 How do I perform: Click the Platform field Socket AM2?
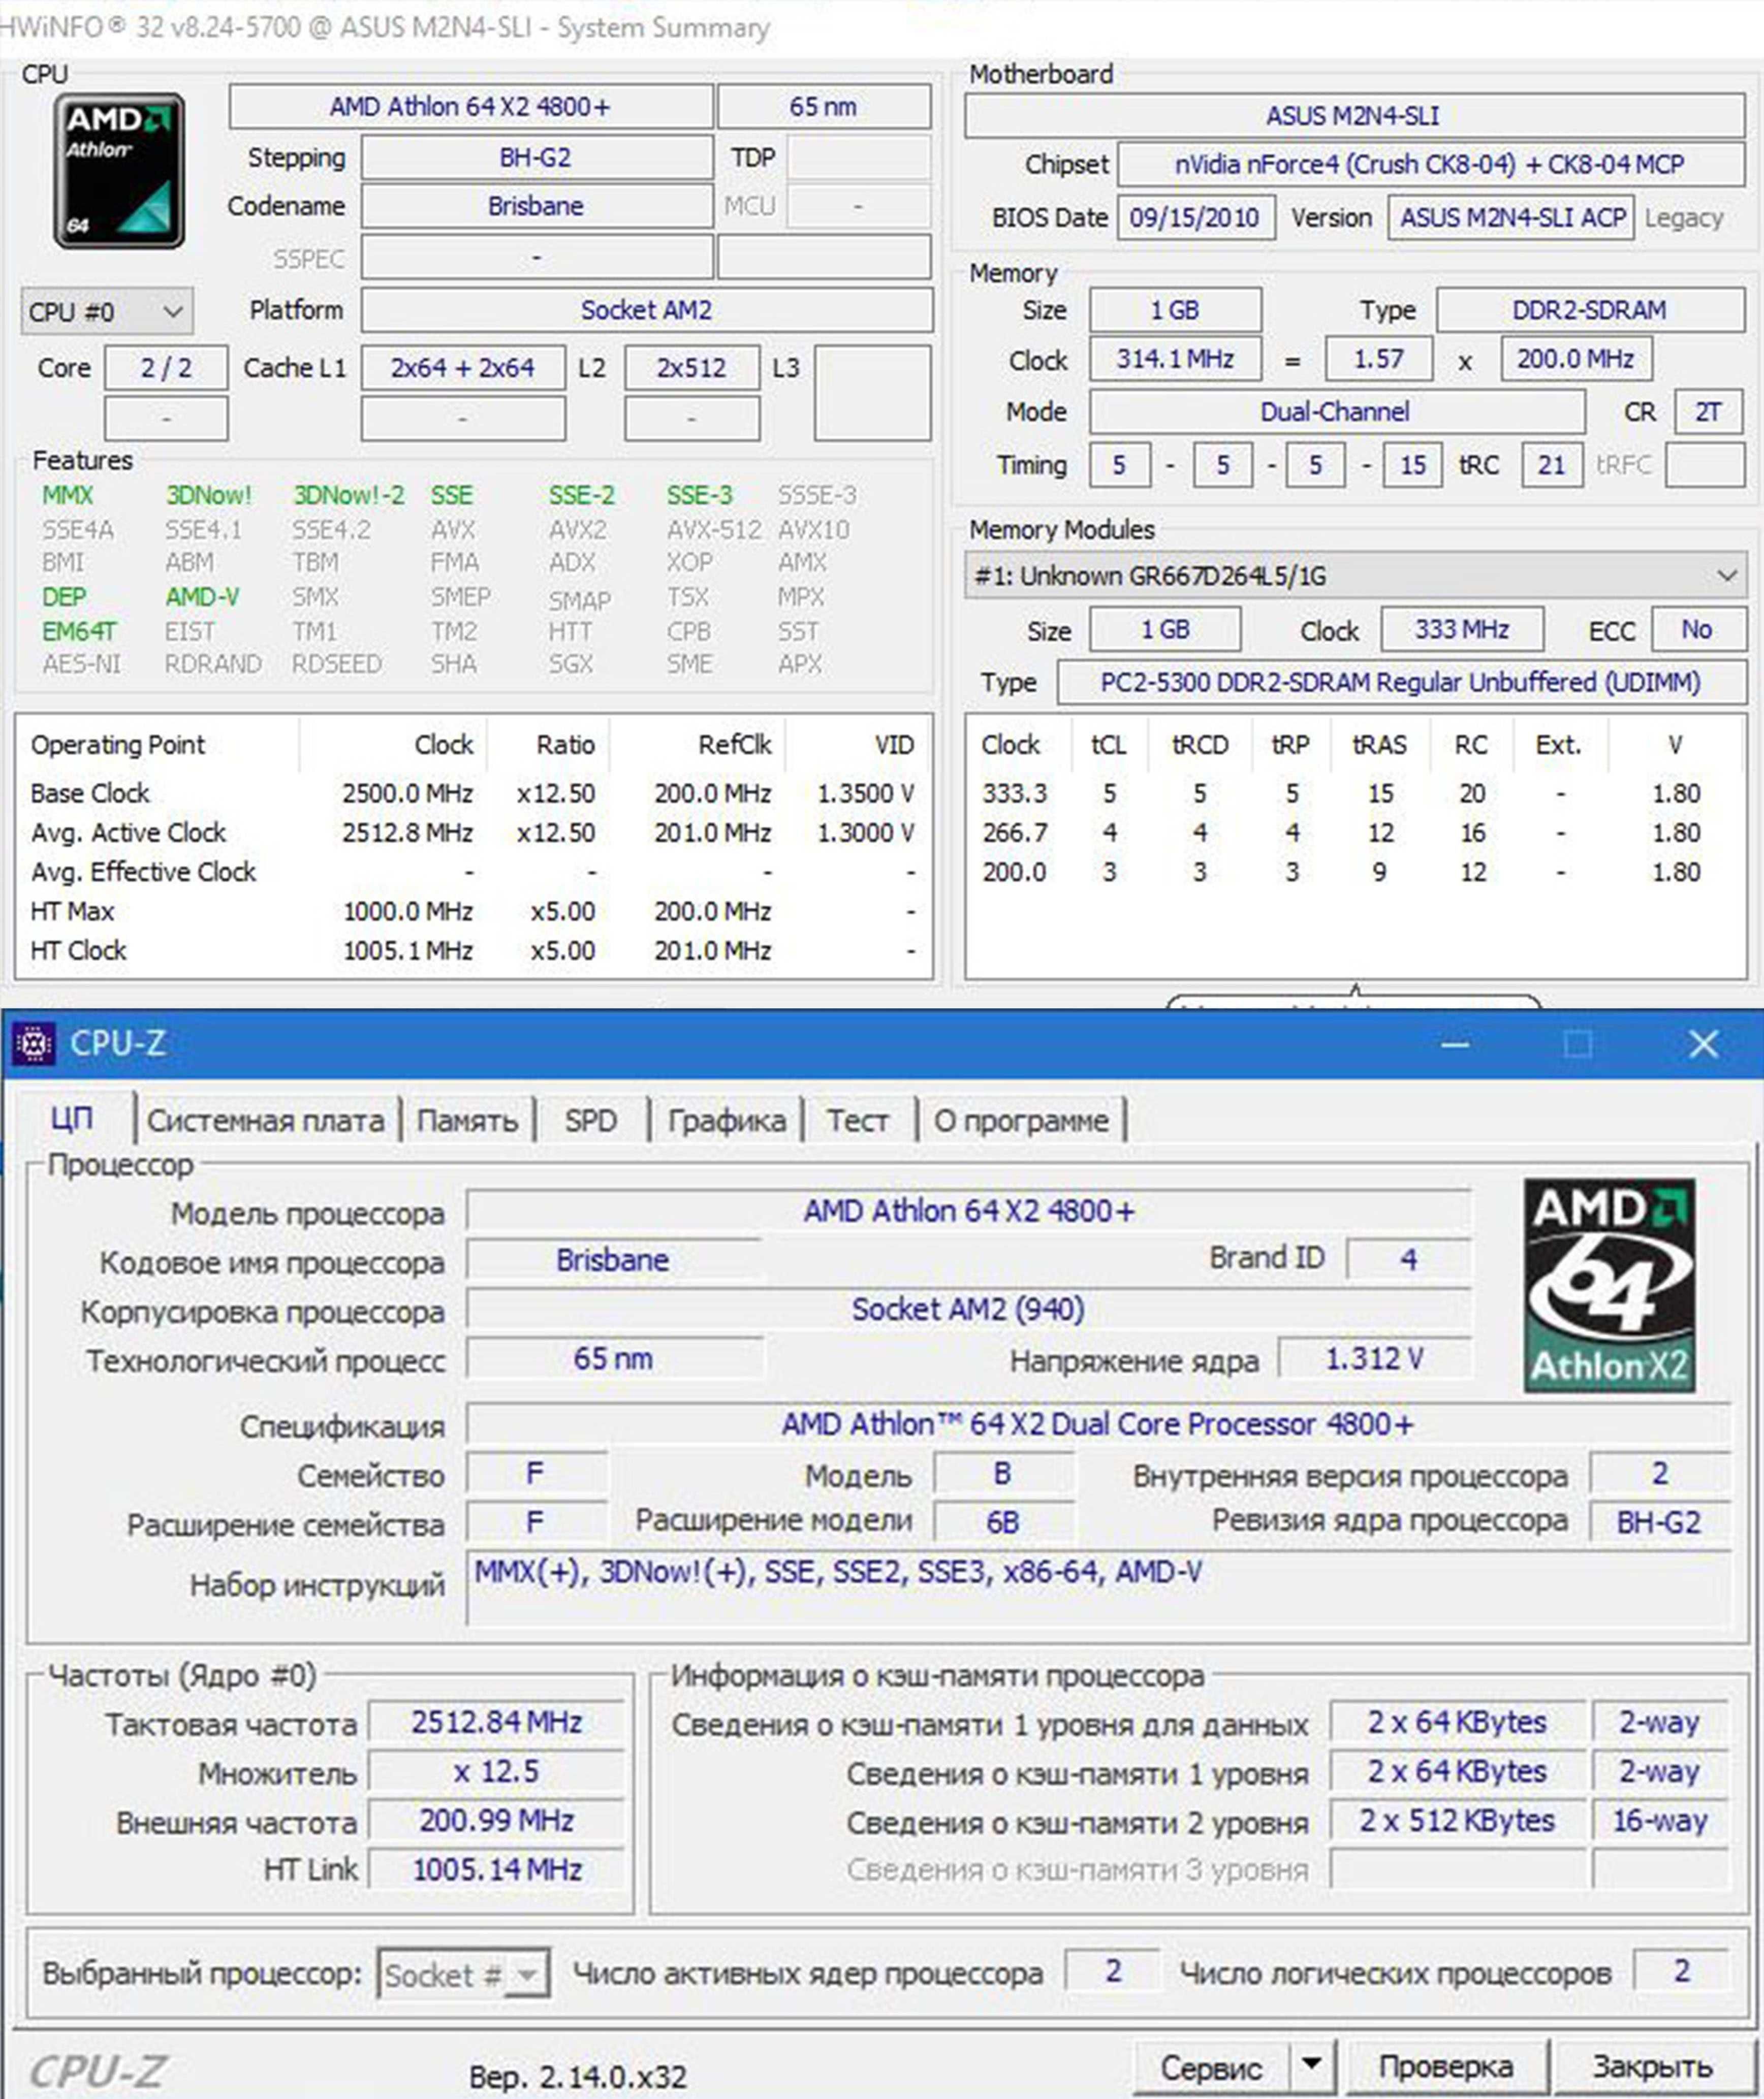coord(647,310)
